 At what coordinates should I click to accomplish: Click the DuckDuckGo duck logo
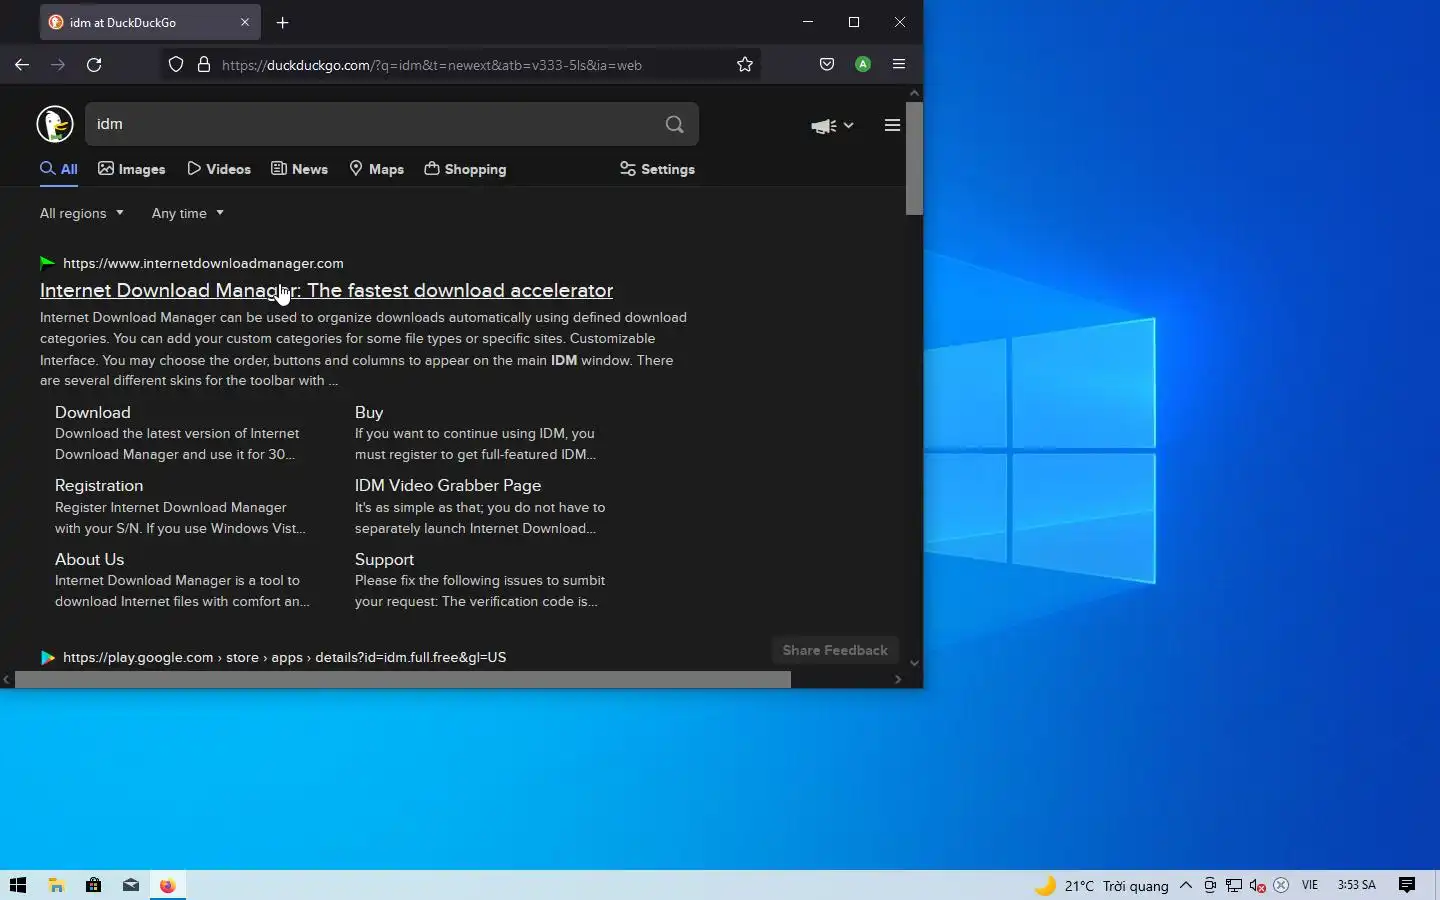click(x=55, y=124)
